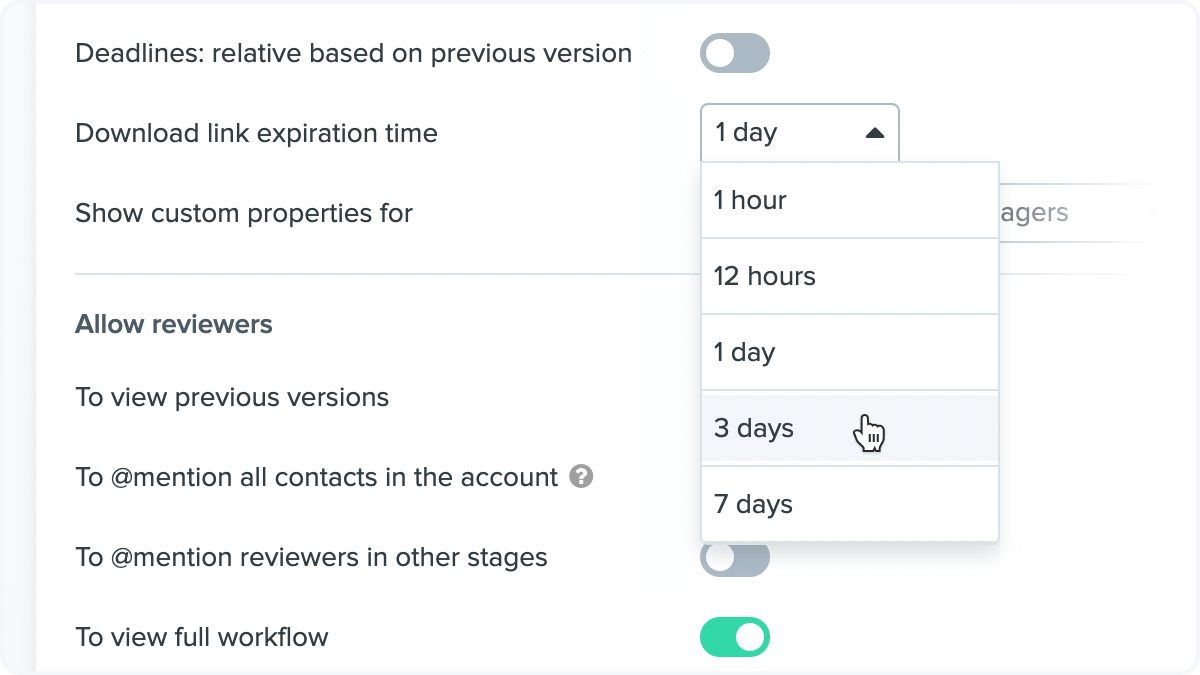Click the 'Allow reviewers' section heading
This screenshot has height=675, width=1200.
174,324
